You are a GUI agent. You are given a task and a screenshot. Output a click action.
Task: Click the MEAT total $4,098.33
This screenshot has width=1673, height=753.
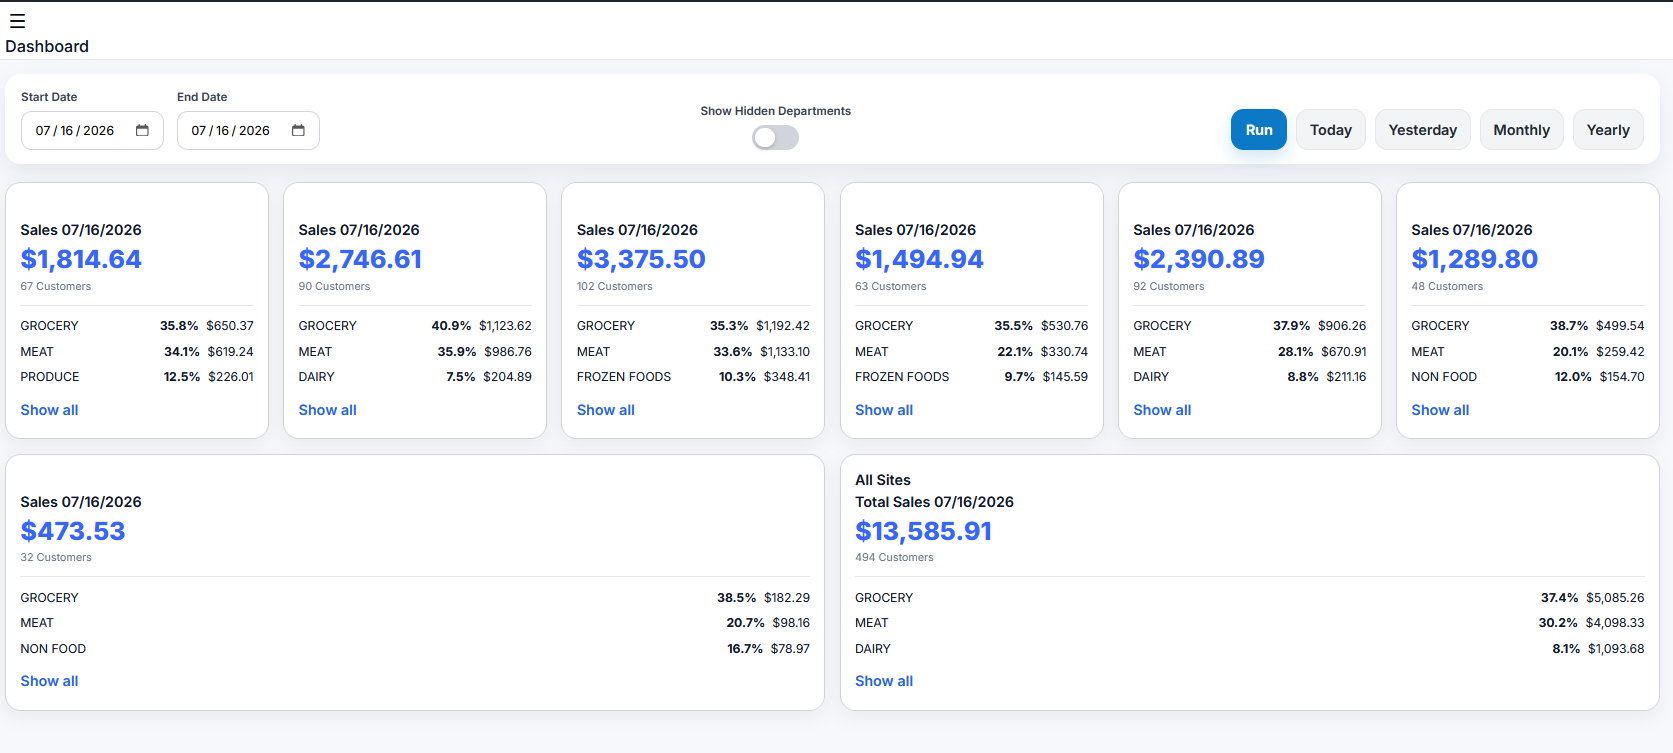(1615, 623)
